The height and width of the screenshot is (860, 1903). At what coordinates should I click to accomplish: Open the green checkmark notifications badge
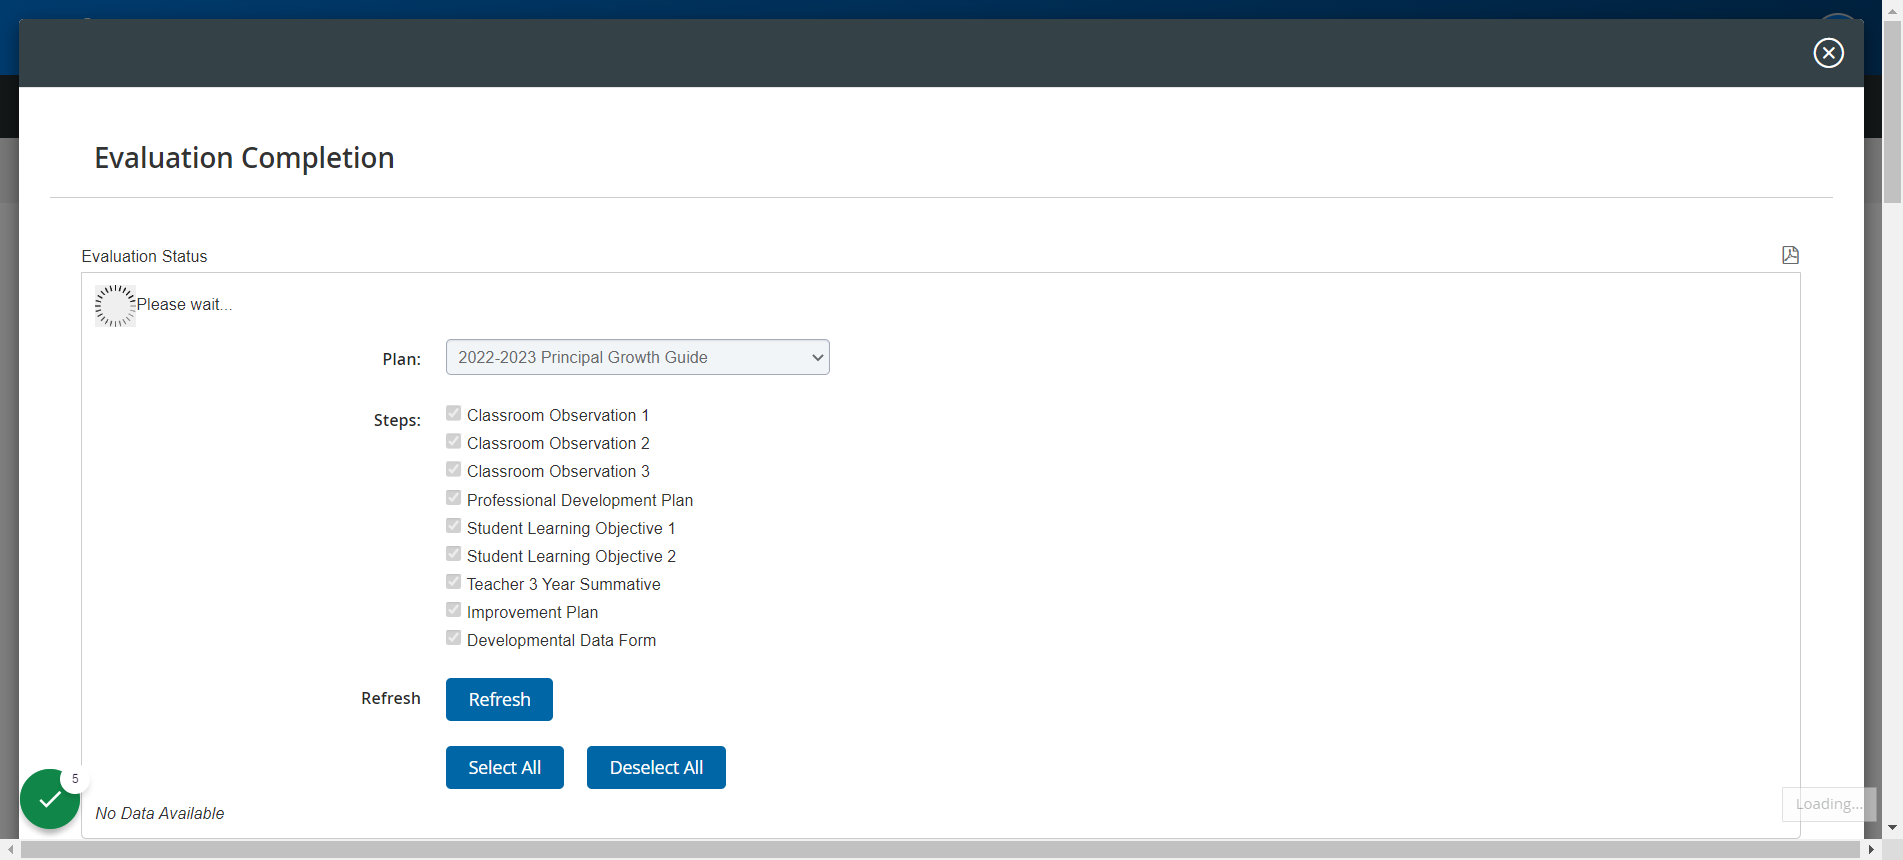50,799
